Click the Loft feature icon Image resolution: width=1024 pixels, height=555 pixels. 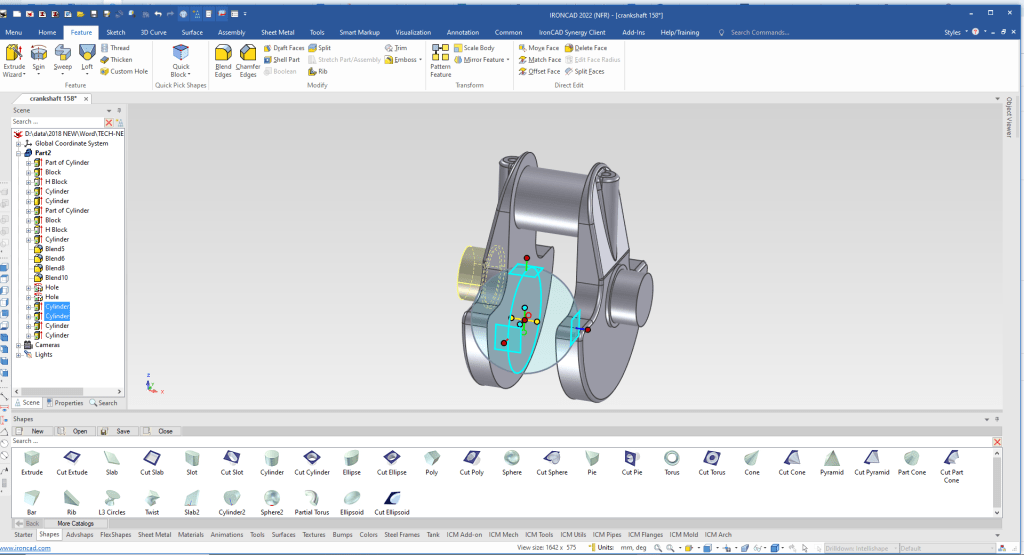click(87, 56)
